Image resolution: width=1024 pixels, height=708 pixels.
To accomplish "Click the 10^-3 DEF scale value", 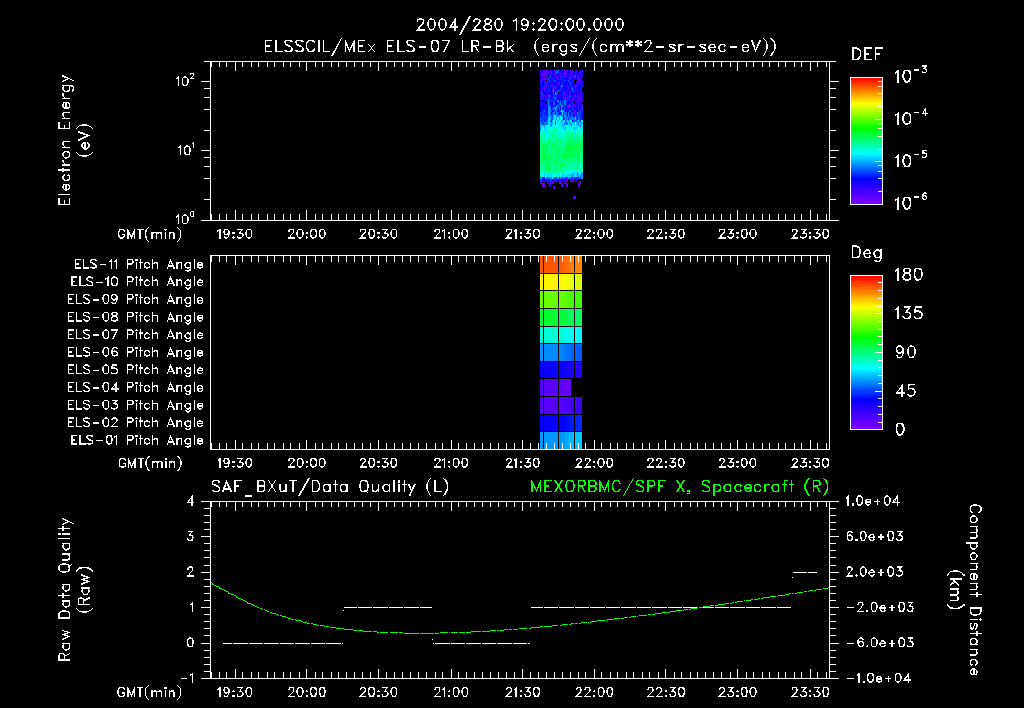I will 910,76.
